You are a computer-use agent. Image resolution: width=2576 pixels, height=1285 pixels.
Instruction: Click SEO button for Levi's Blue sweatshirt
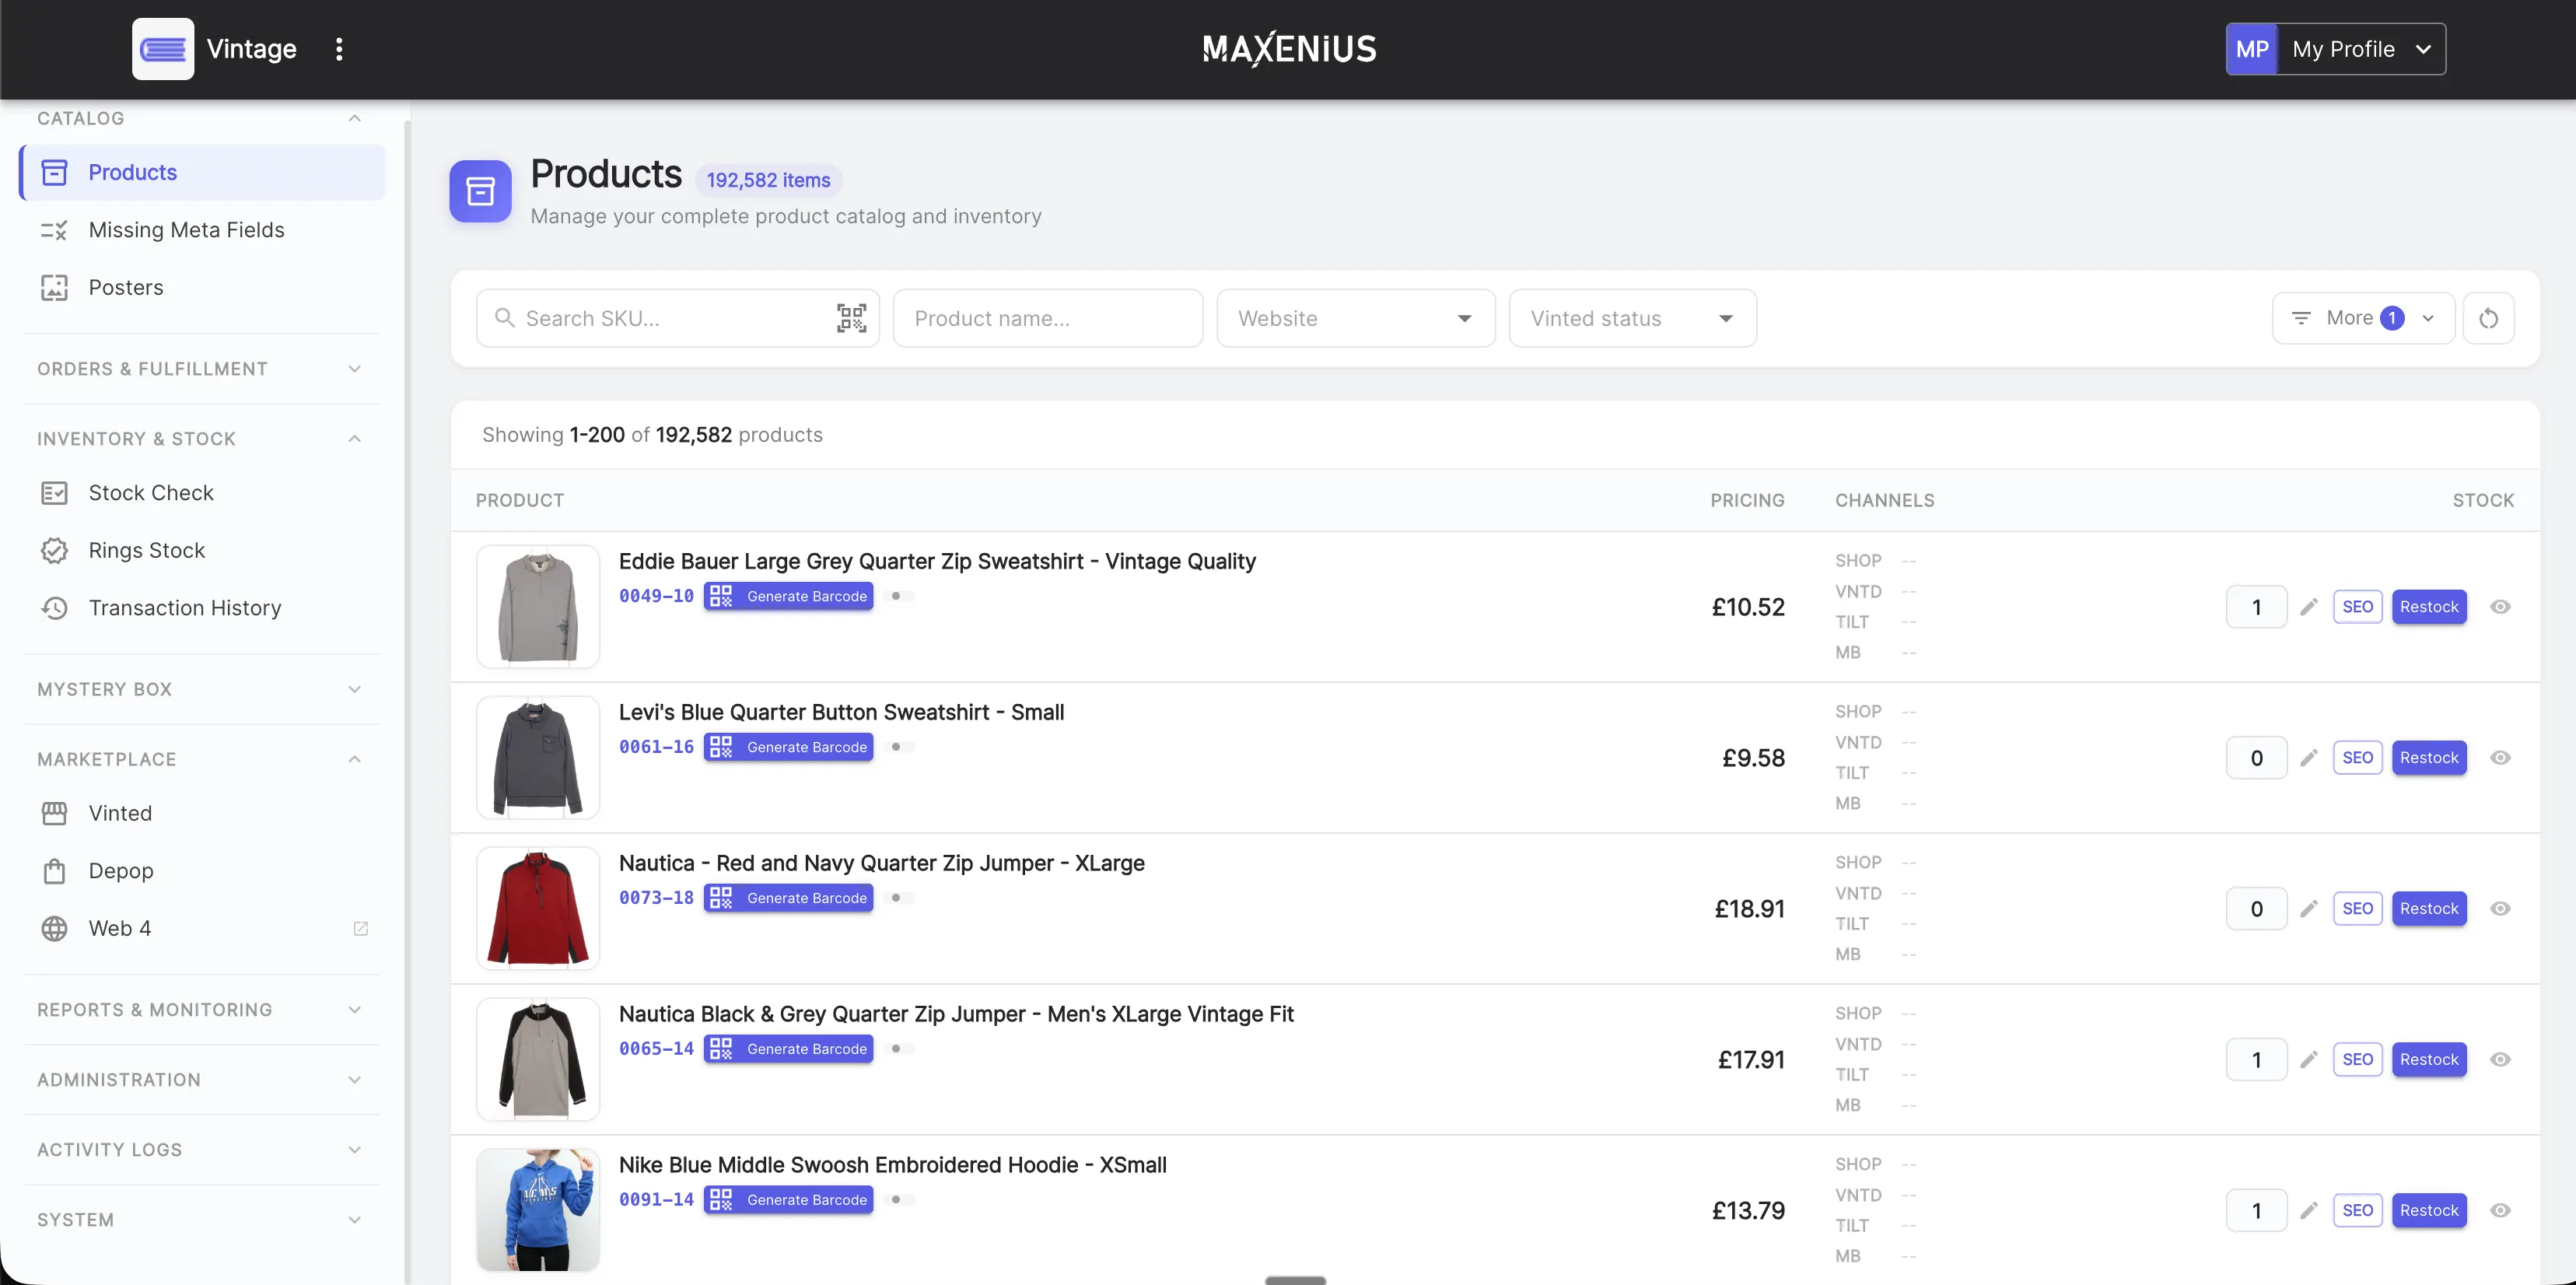(2357, 758)
